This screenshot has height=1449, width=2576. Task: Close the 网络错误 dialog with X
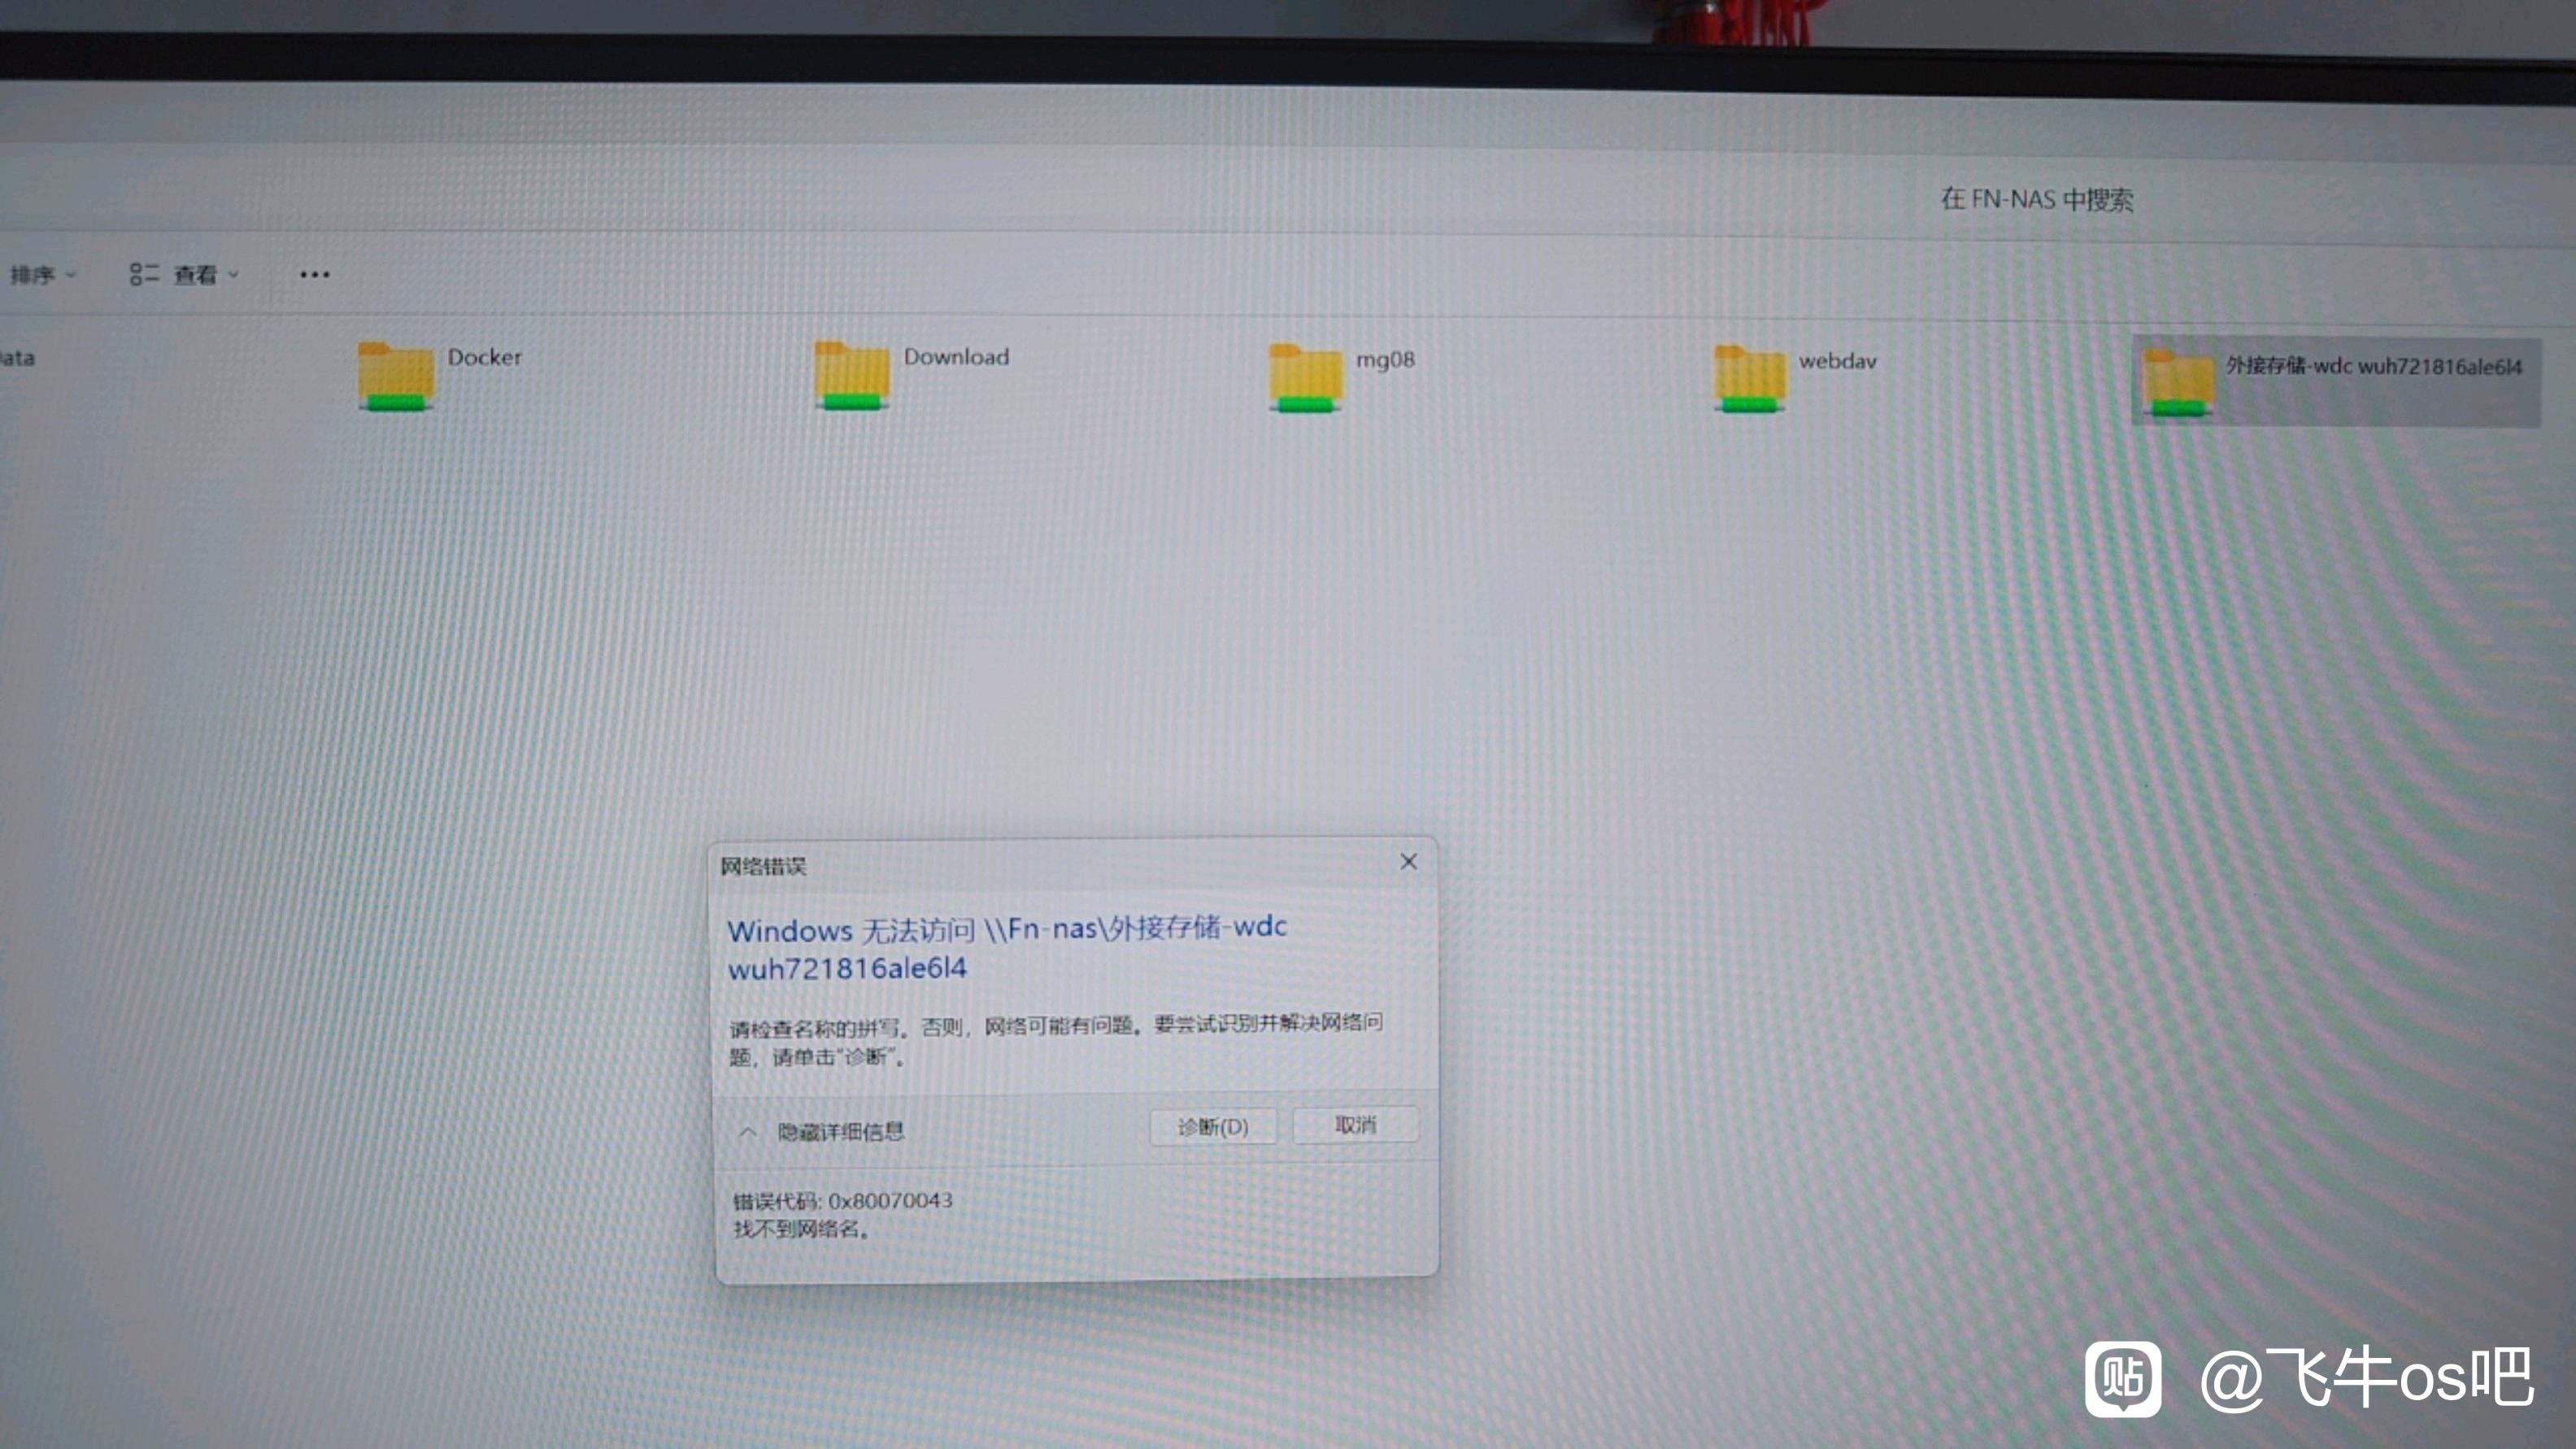point(1408,861)
